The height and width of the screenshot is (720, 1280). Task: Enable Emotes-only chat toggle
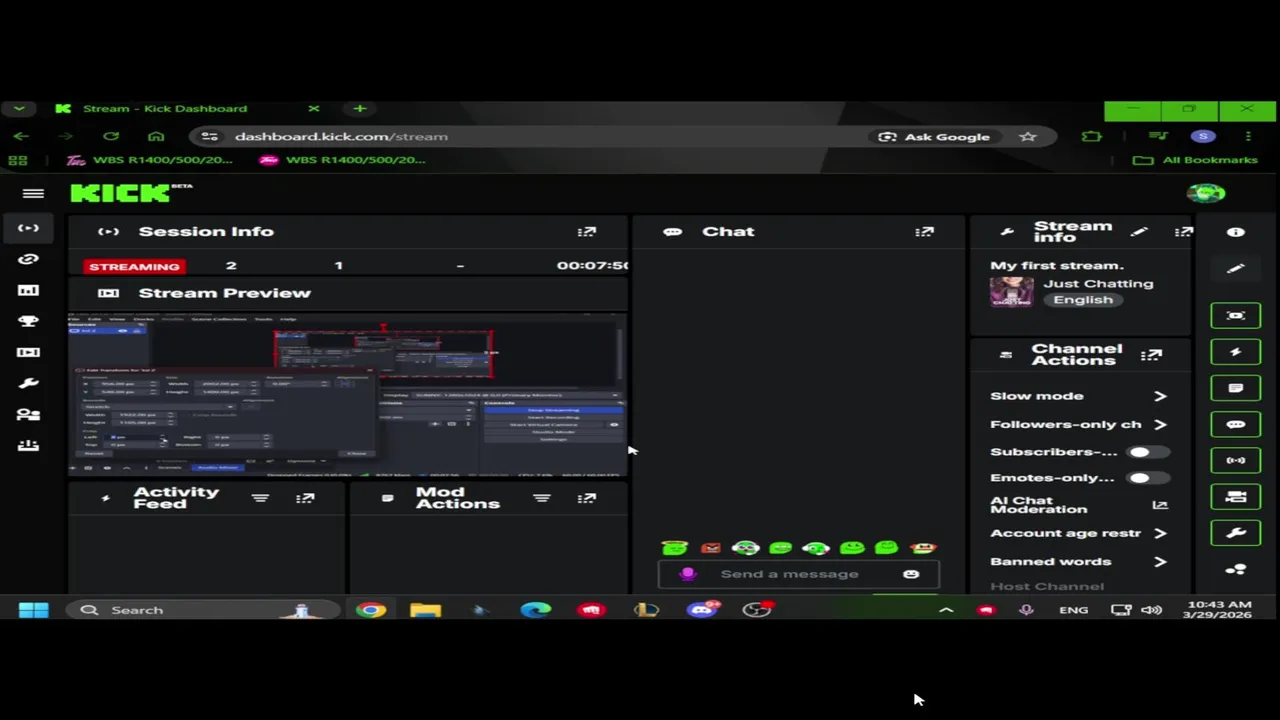click(1148, 478)
